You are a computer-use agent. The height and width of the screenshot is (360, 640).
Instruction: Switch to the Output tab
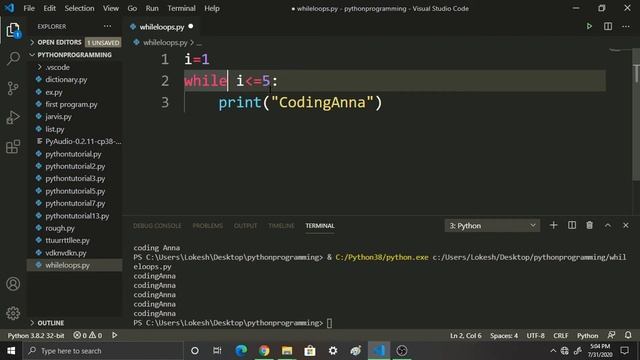click(x=245, y=226)
